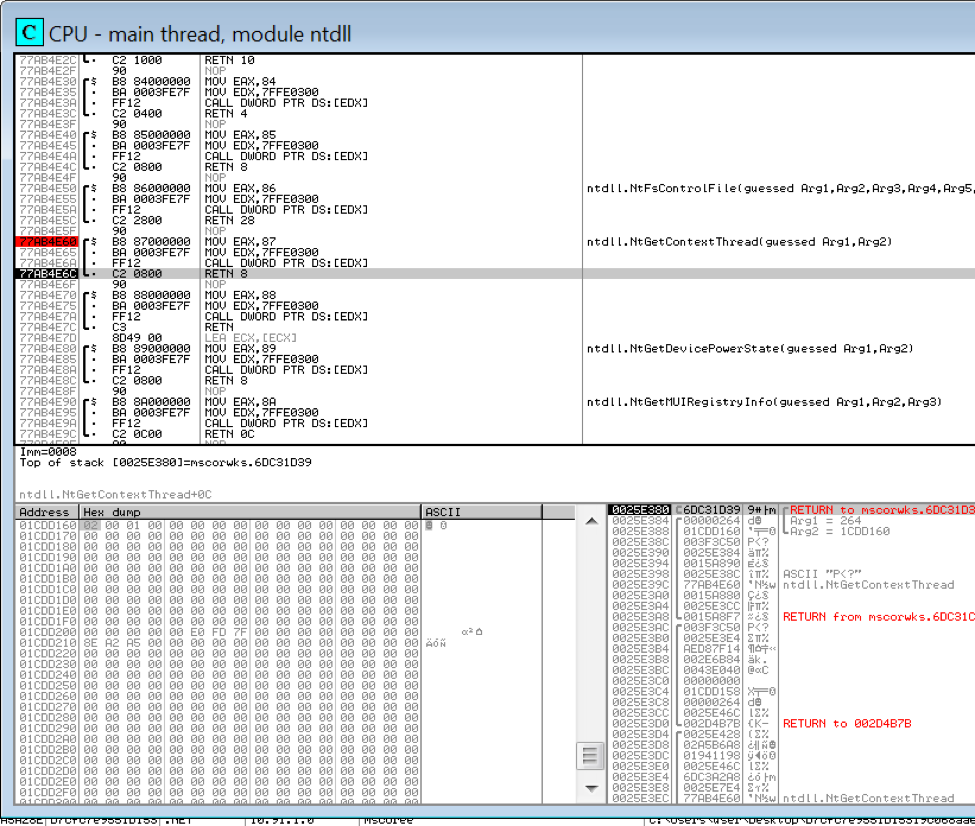The image size is (975, 826).
Task: Click the NtGetDevicePowerState comment line
Action: click(750, 349)
